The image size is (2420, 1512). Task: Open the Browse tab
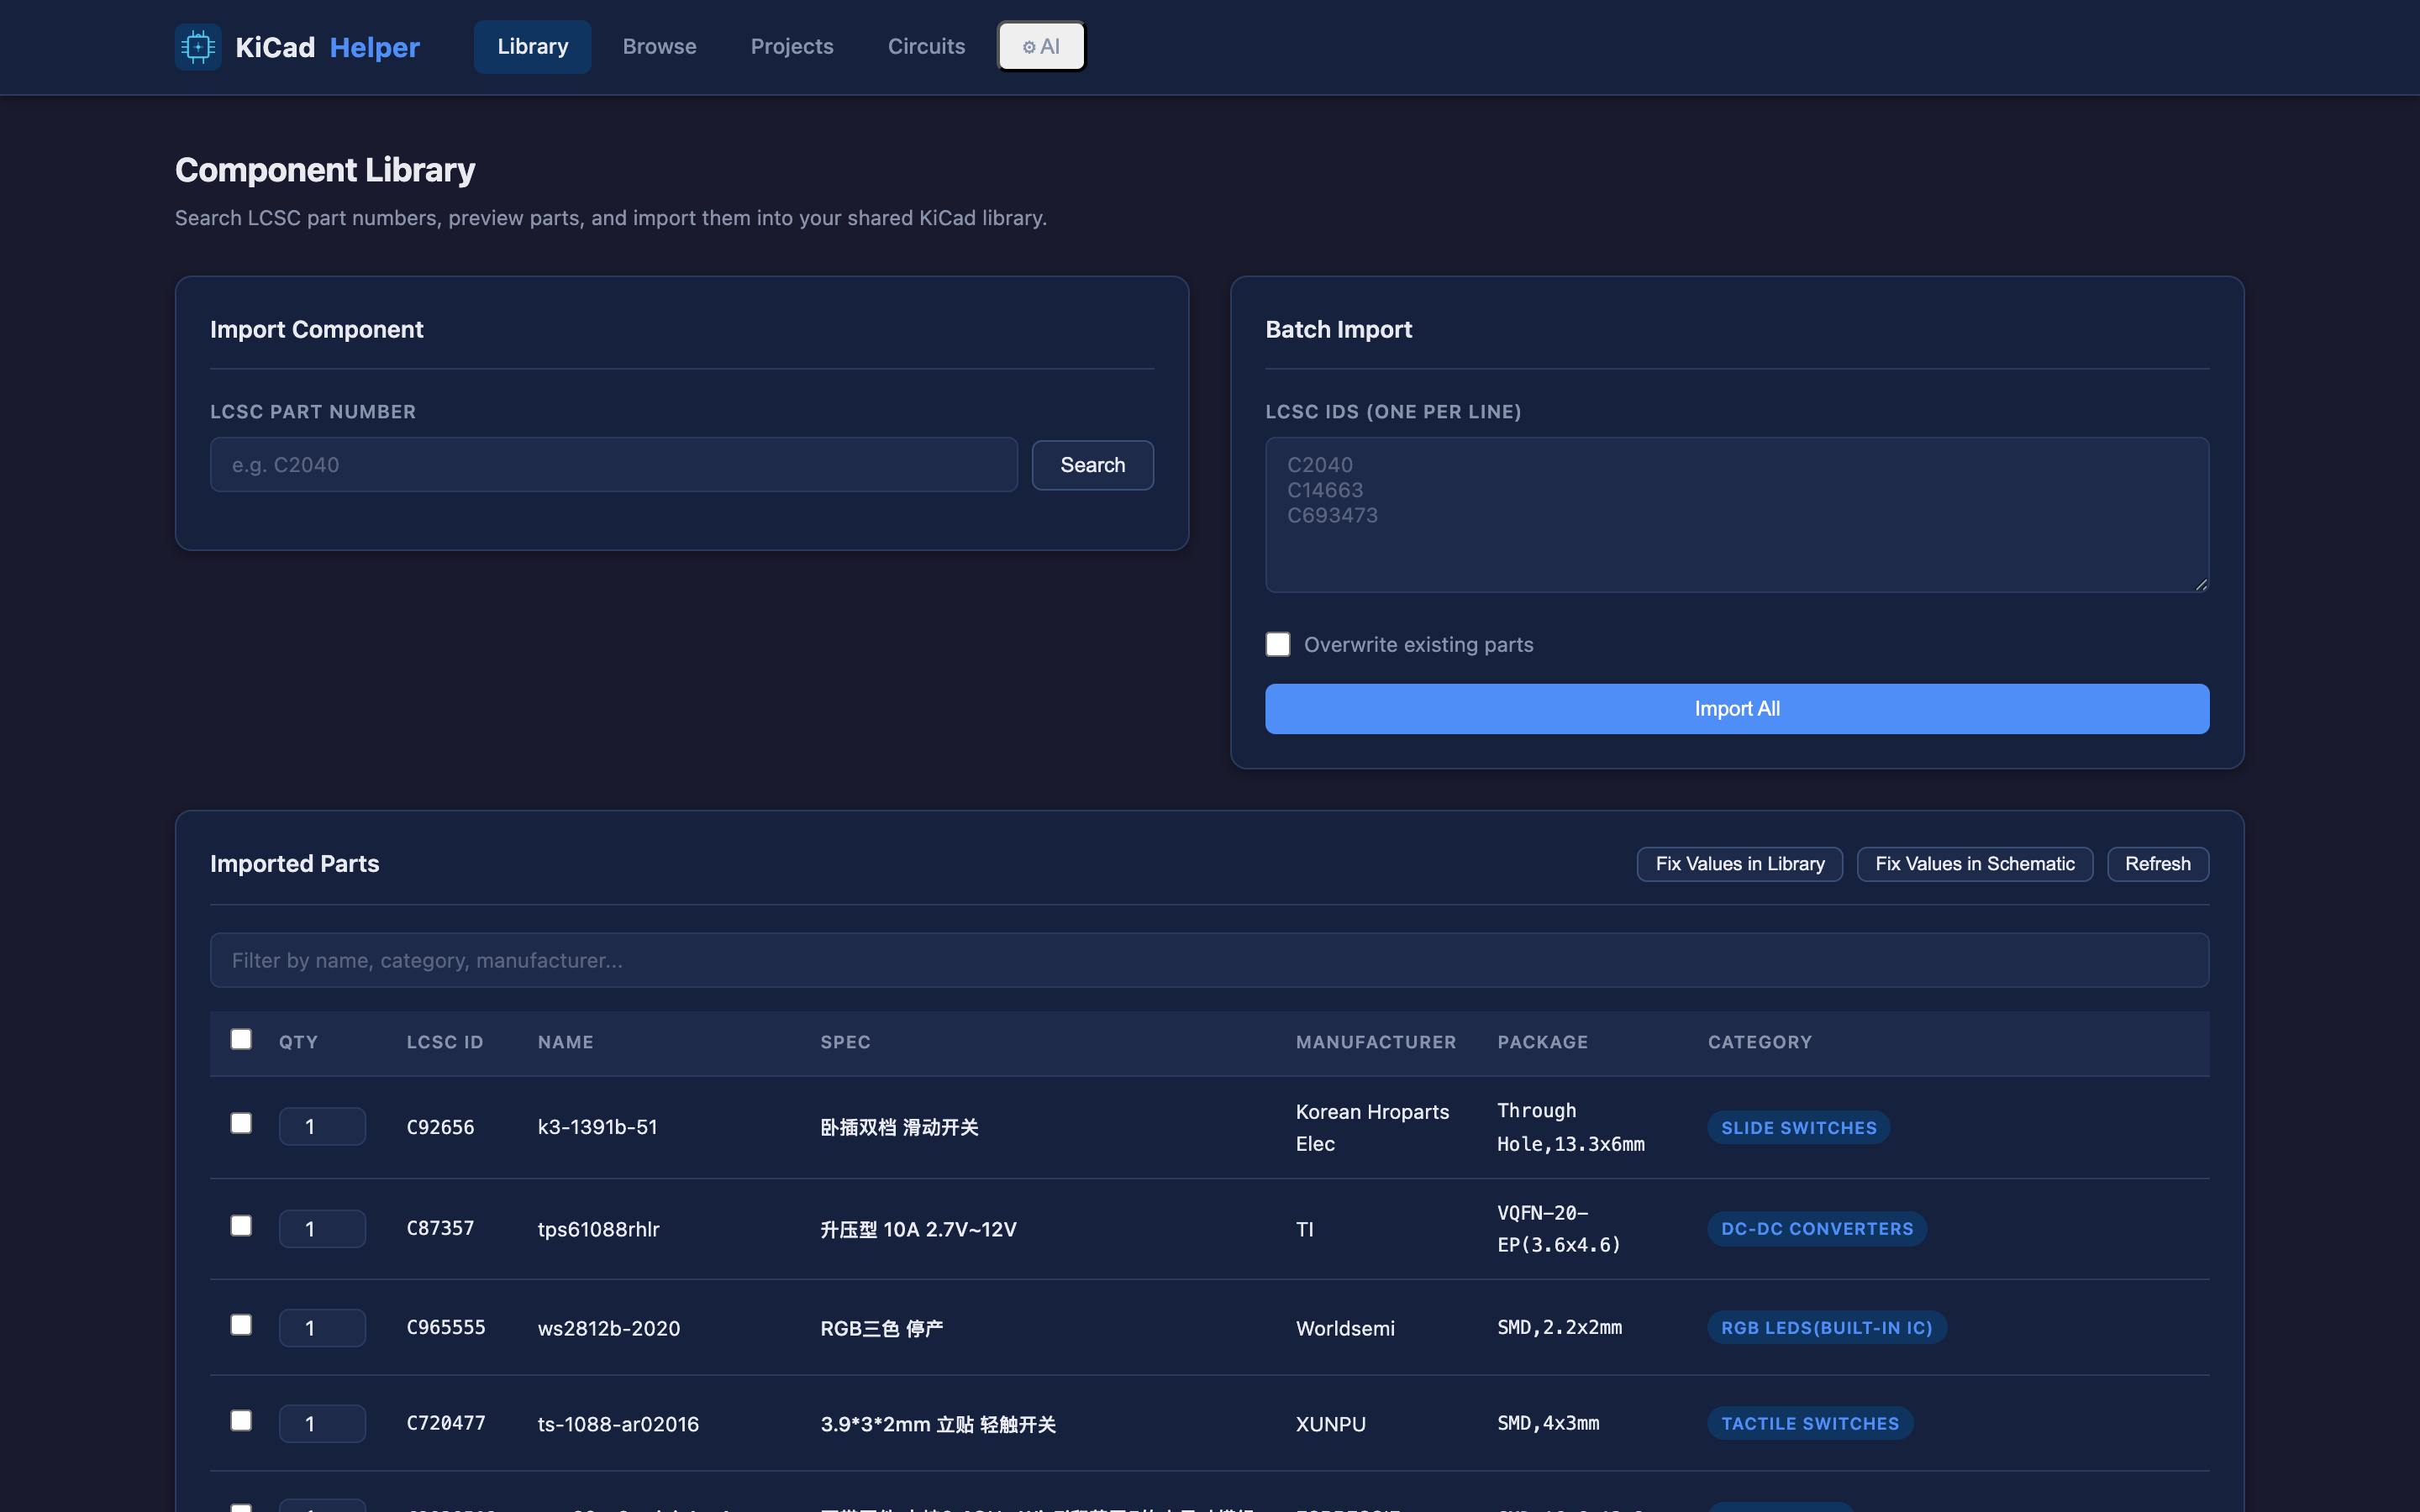click(659, 47)
